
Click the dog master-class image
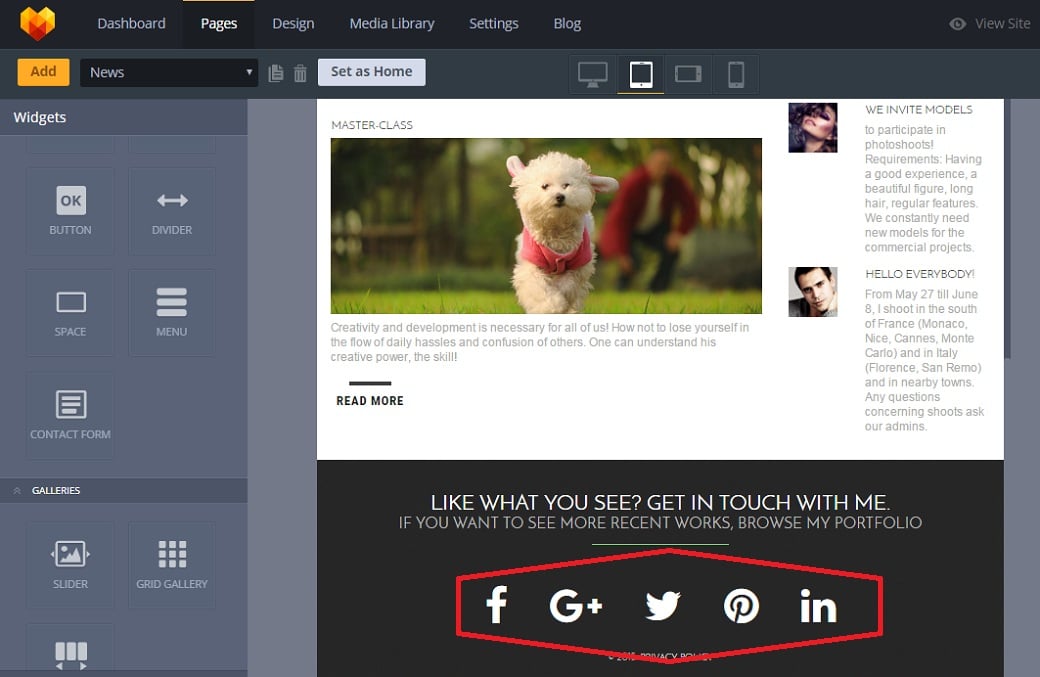[546, 226]
